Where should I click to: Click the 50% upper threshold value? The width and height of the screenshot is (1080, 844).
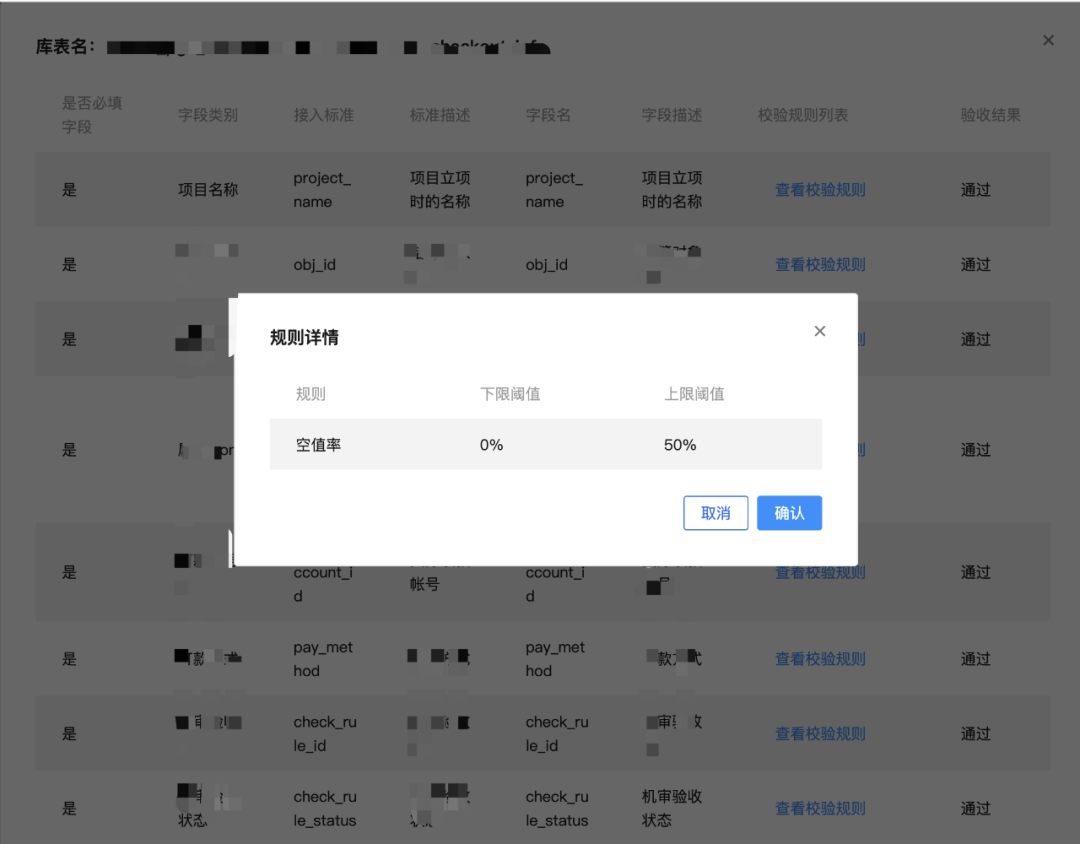[x=680, y=445]
